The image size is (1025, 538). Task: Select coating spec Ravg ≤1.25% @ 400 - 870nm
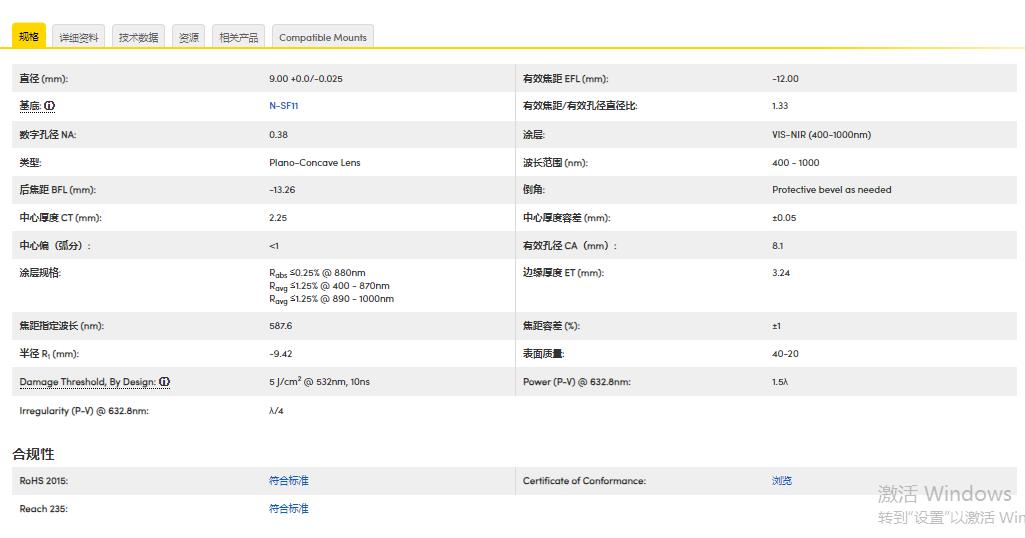click(329, 286)
